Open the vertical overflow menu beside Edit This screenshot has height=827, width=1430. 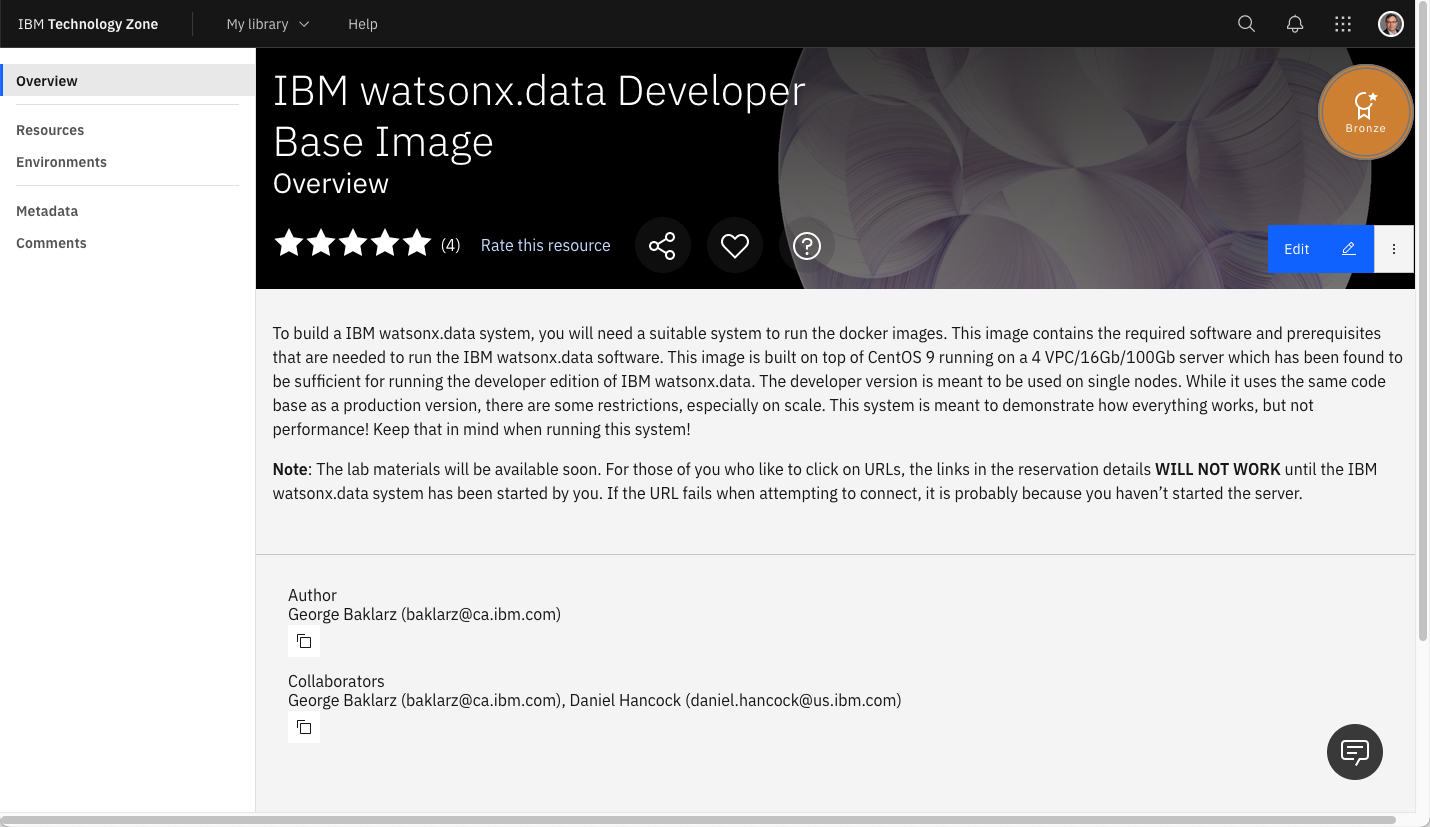pos(1394,249)
